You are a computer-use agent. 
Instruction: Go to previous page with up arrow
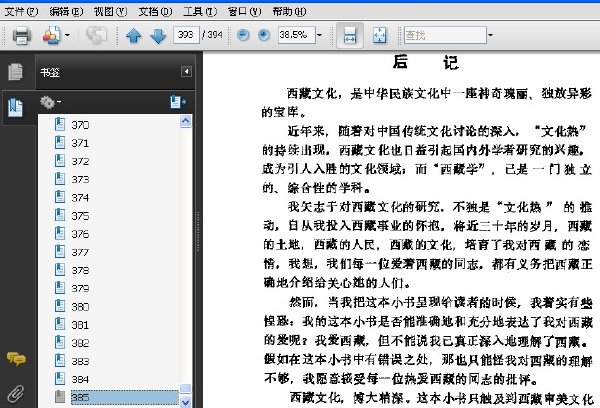[134, 36]
